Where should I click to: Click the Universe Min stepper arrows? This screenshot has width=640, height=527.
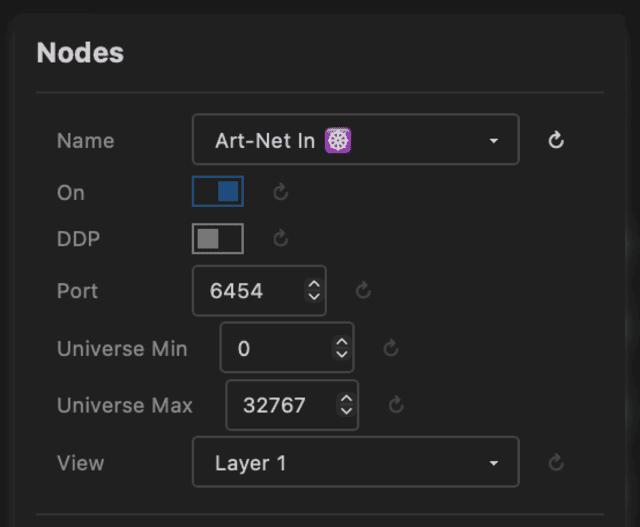click(x=342, y=348)
